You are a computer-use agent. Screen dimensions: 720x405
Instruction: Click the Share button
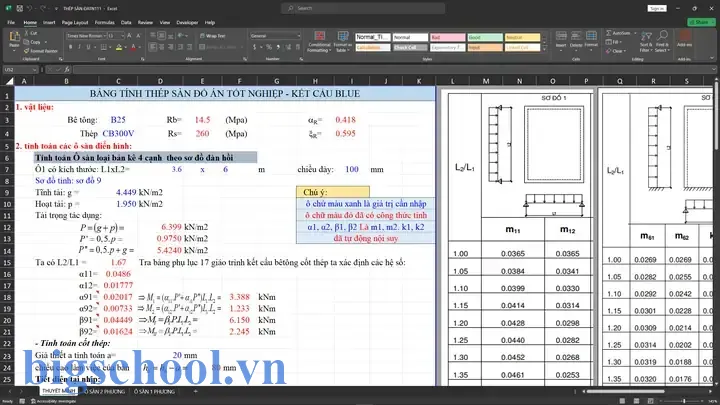pyautogui.click(x=701, y=22)
